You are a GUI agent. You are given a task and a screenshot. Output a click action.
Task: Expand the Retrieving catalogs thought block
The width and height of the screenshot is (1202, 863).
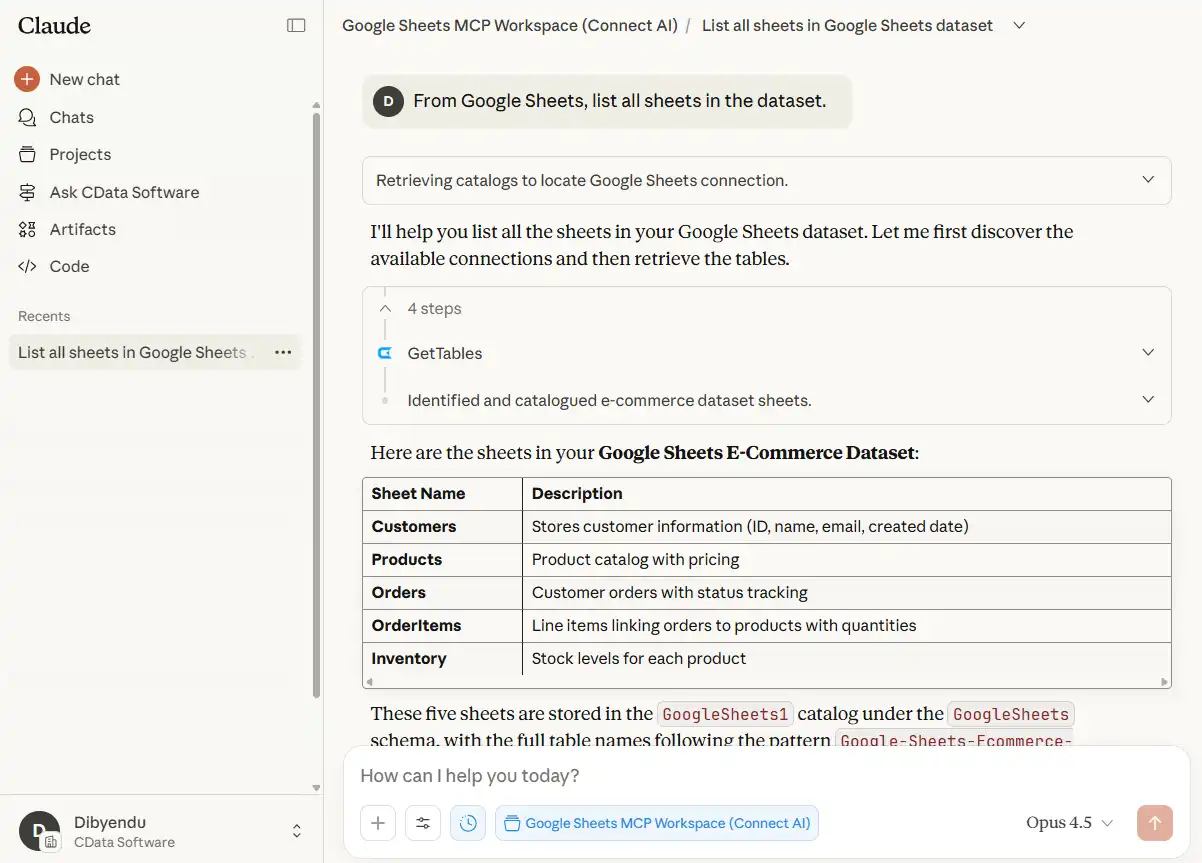1147,180
